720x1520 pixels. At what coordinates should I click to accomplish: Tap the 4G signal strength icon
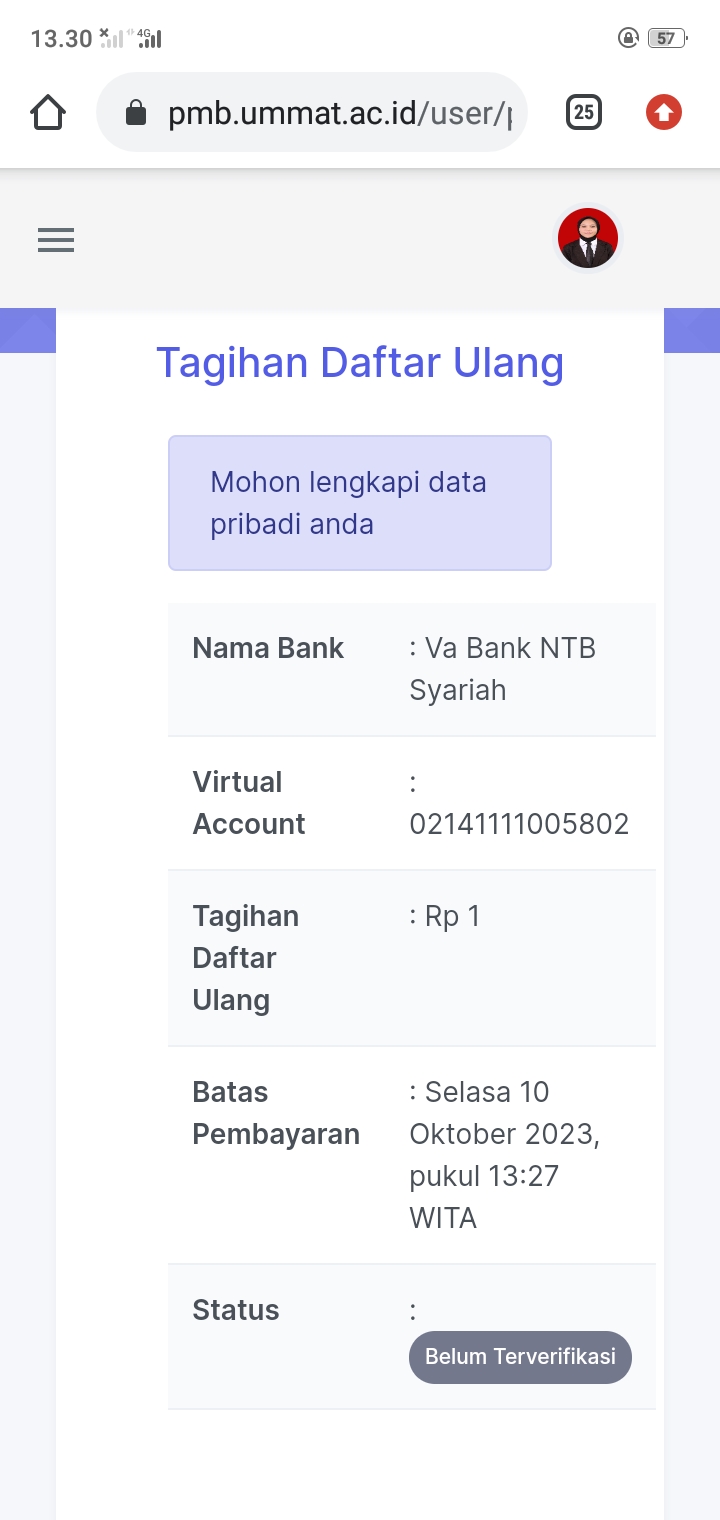click(x=149, y=39)
